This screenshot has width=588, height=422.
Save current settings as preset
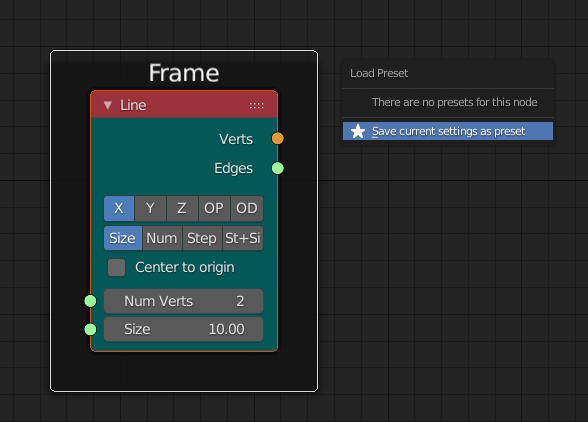tap(448, 131)
